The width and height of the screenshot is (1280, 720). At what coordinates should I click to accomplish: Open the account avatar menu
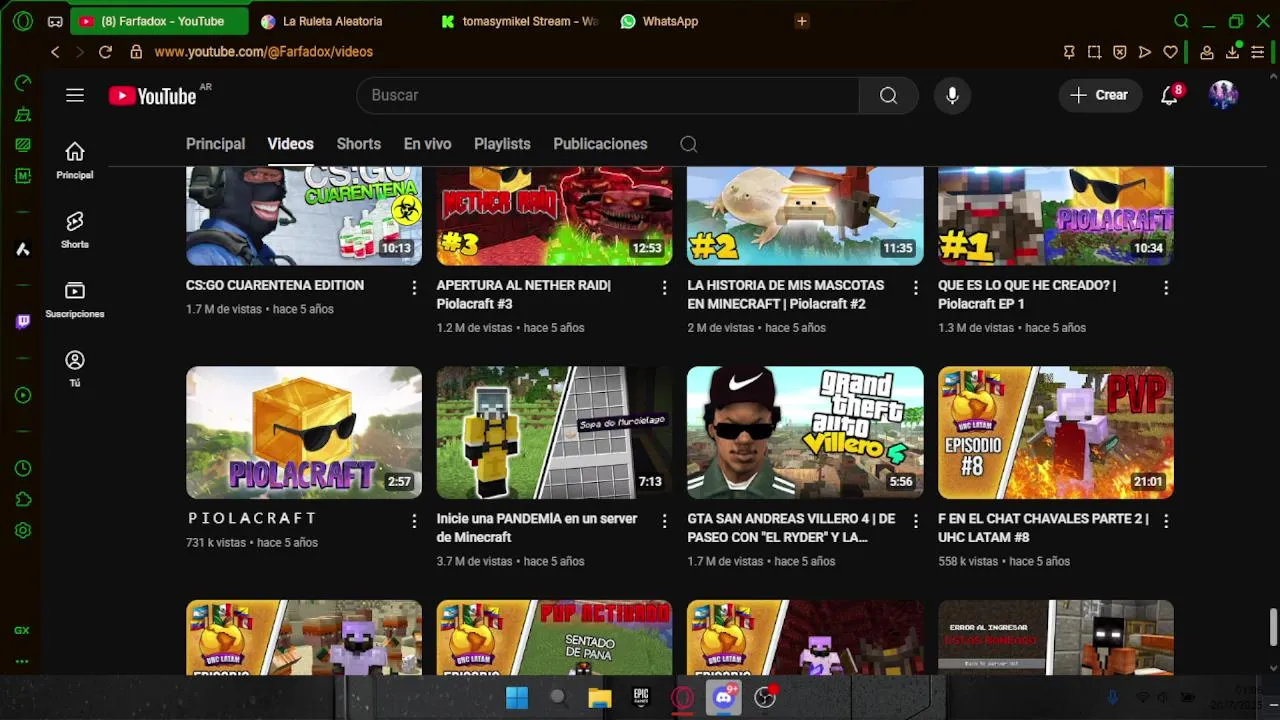click(1223, 95)
